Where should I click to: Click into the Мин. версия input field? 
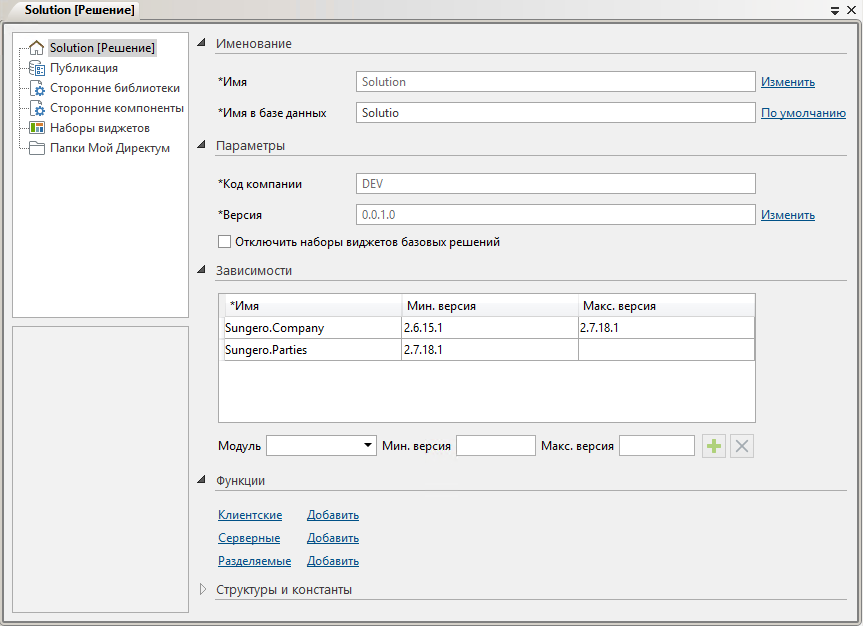click(x=495, y=446)
